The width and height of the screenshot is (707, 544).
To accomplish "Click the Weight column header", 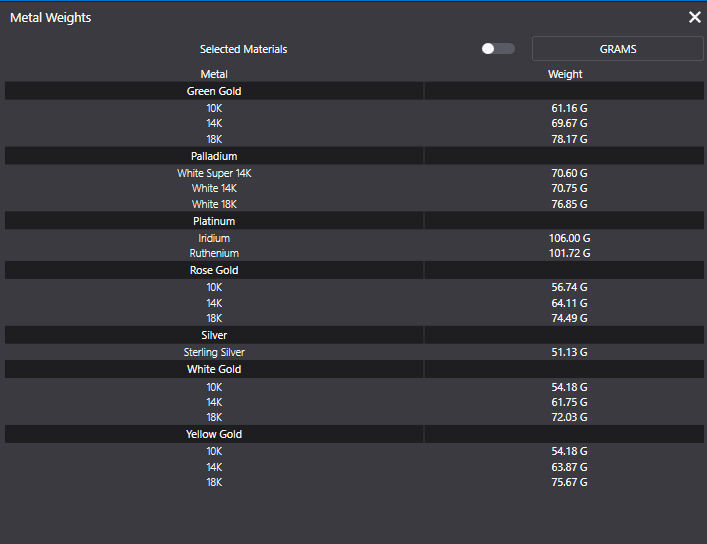I will point(565,74).
